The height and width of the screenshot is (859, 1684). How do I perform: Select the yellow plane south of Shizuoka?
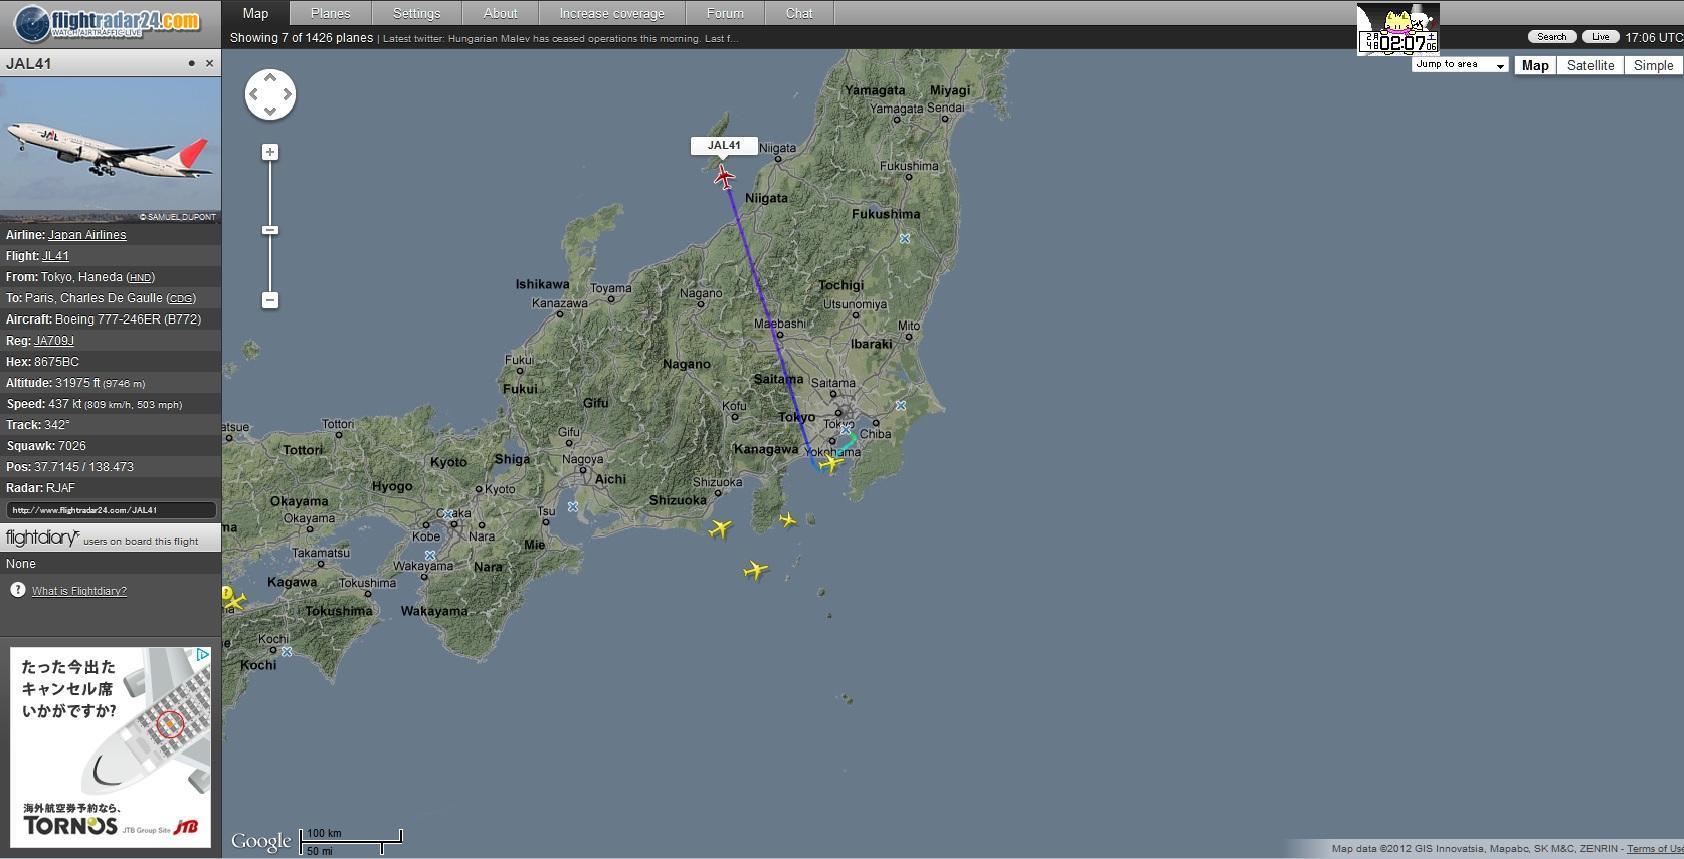coord(720,528)
